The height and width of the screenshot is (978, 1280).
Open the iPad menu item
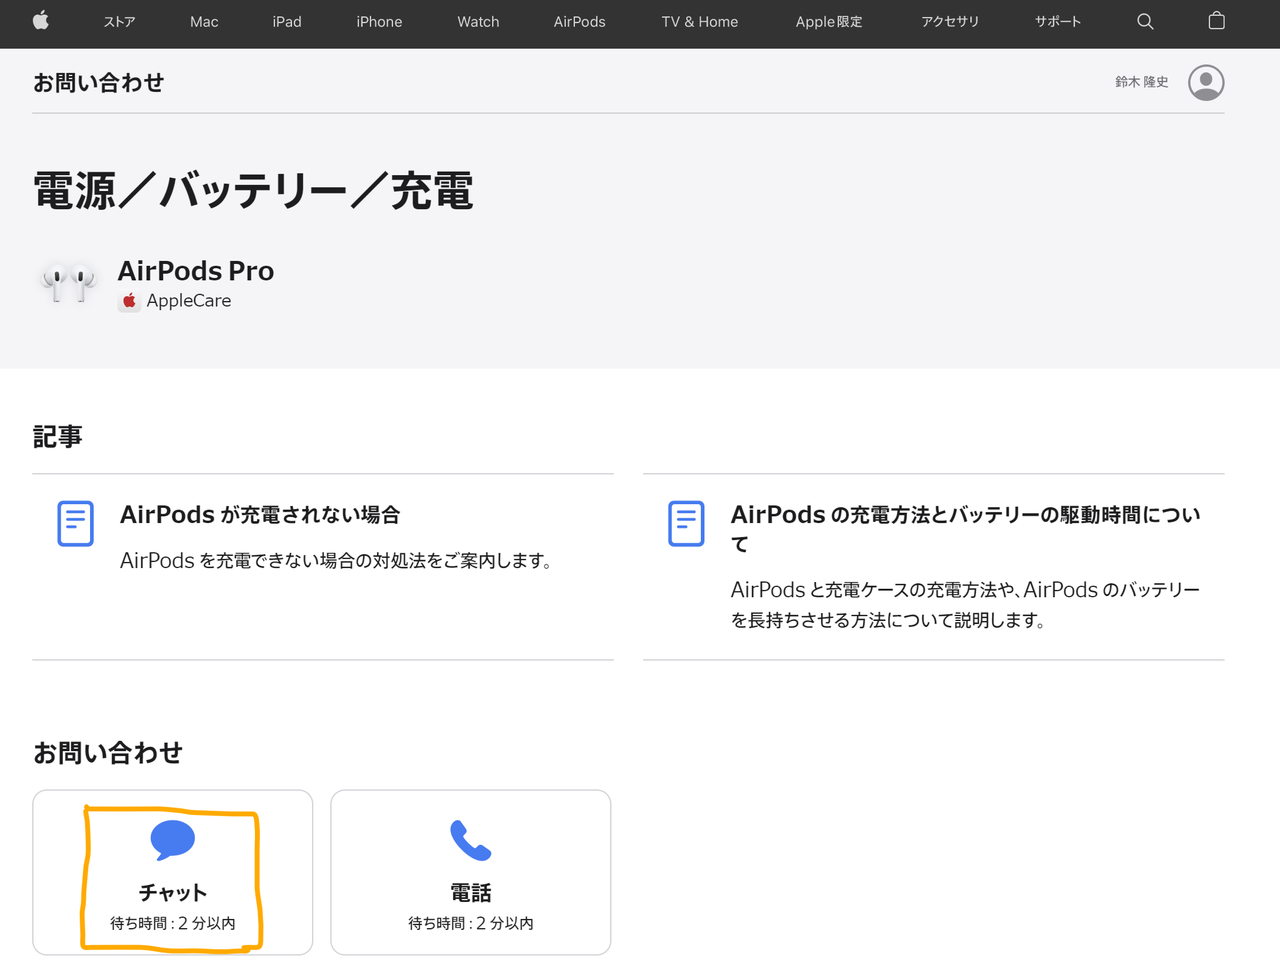pos(287,21)
